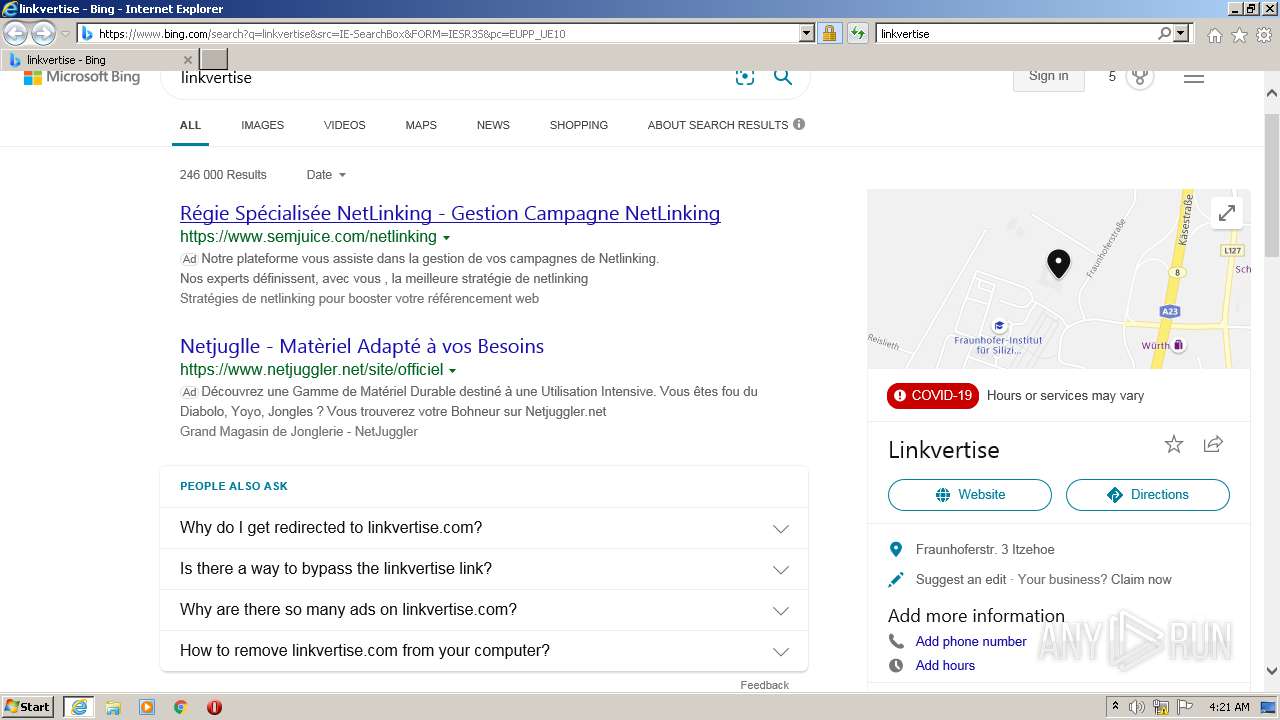Image resolution: width=1280 pixels, height=720 pixels.
Task: Click the info icon beside About Search Results
Action: pos(799,124)
